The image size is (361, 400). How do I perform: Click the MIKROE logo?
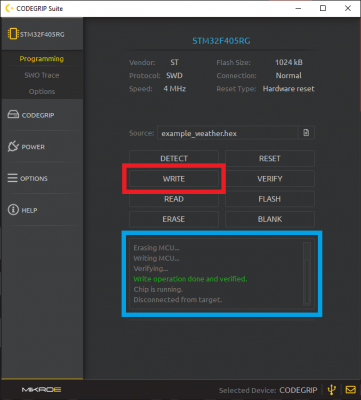tap(41, 389)
